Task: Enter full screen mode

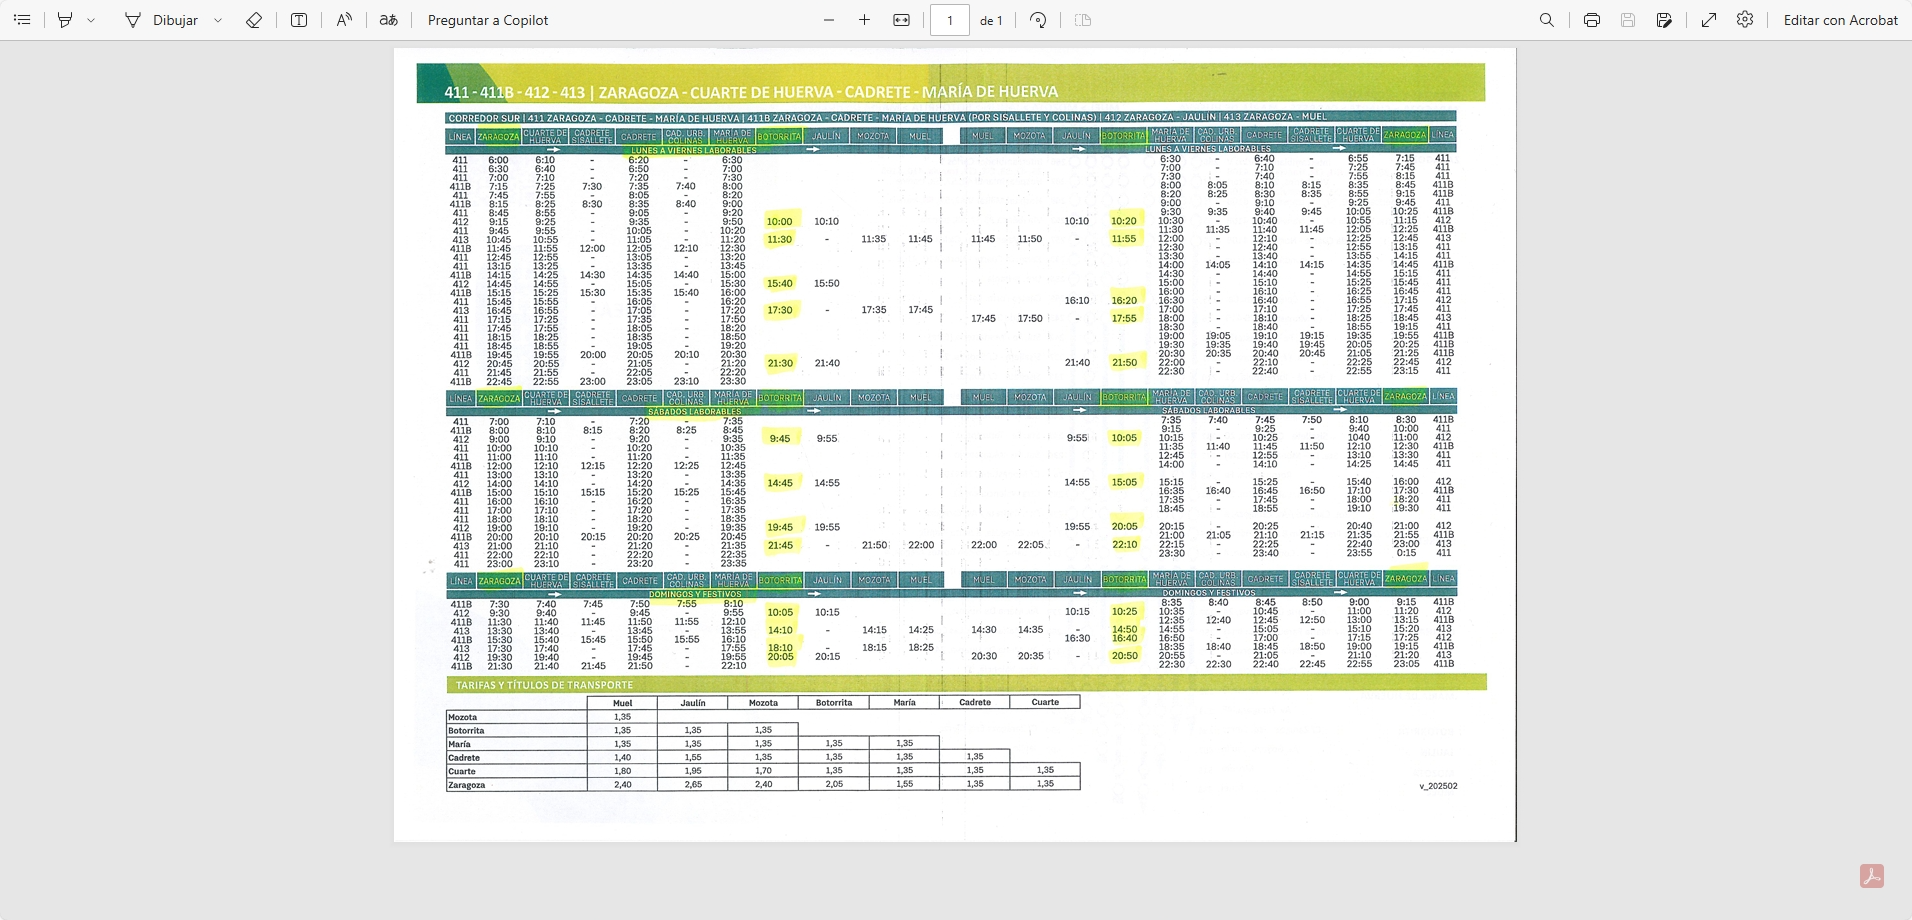Action: 1709,20
